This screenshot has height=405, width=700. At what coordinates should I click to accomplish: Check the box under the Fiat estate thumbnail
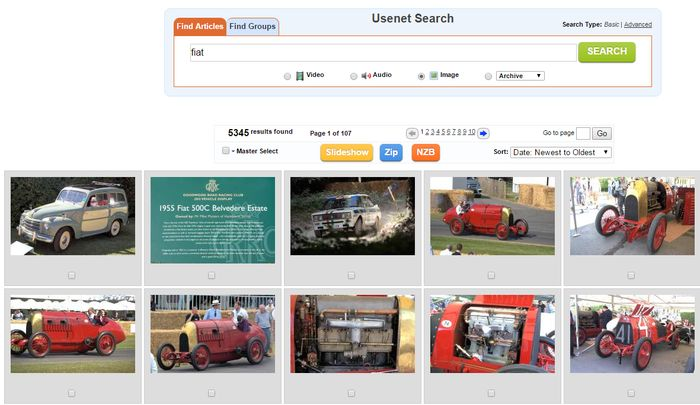coord(71,275)
